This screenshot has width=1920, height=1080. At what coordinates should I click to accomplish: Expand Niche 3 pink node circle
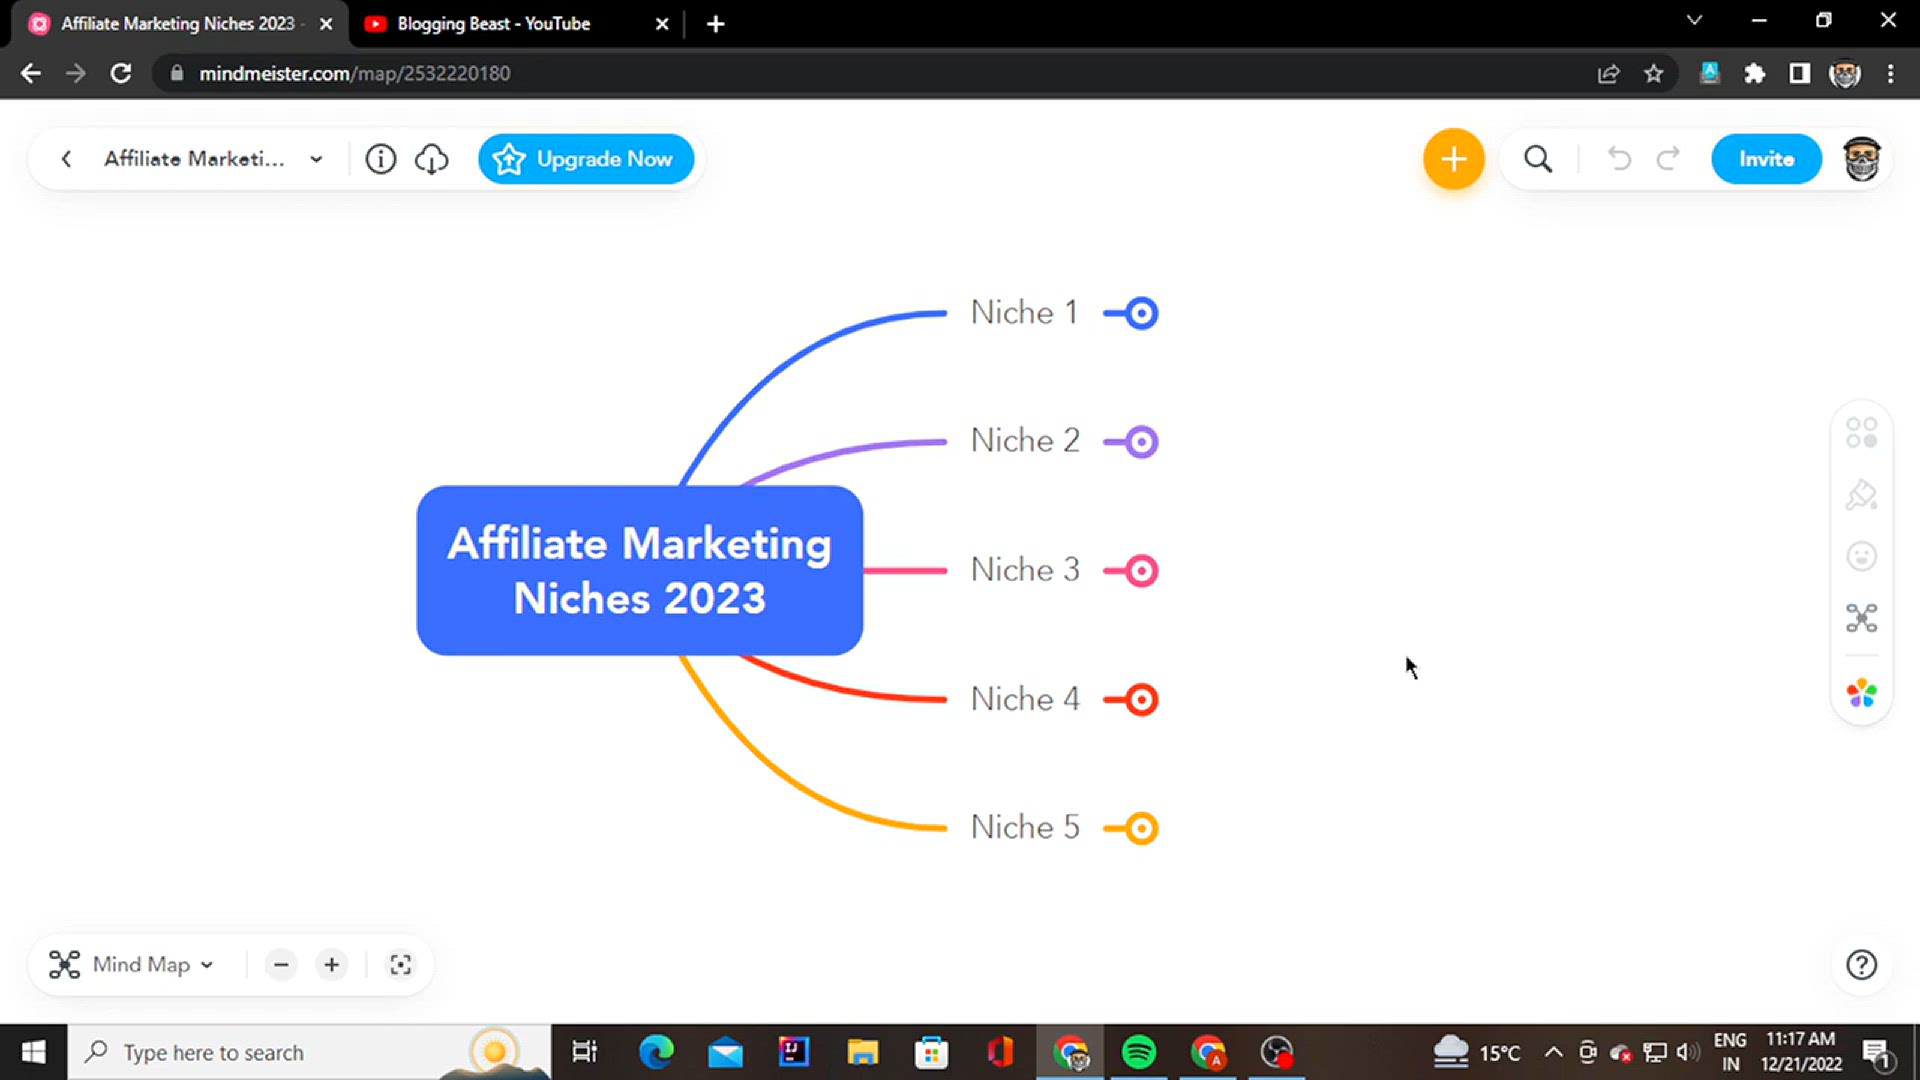pyautogui.click(x=1140, y=571)
